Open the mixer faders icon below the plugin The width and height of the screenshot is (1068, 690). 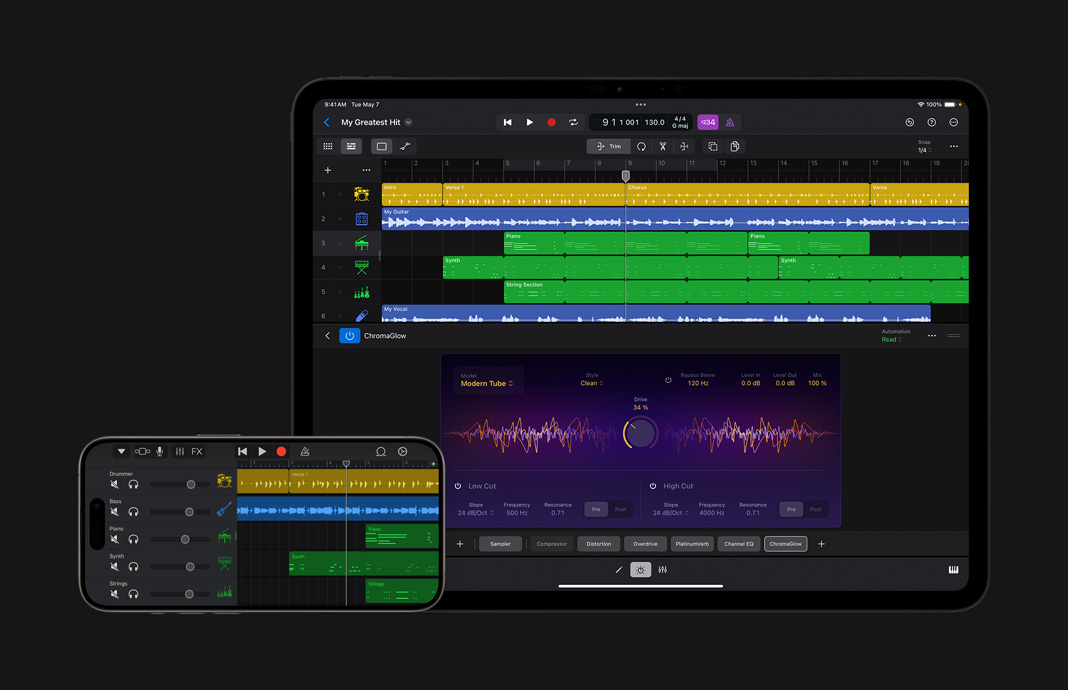pos(662,568)
